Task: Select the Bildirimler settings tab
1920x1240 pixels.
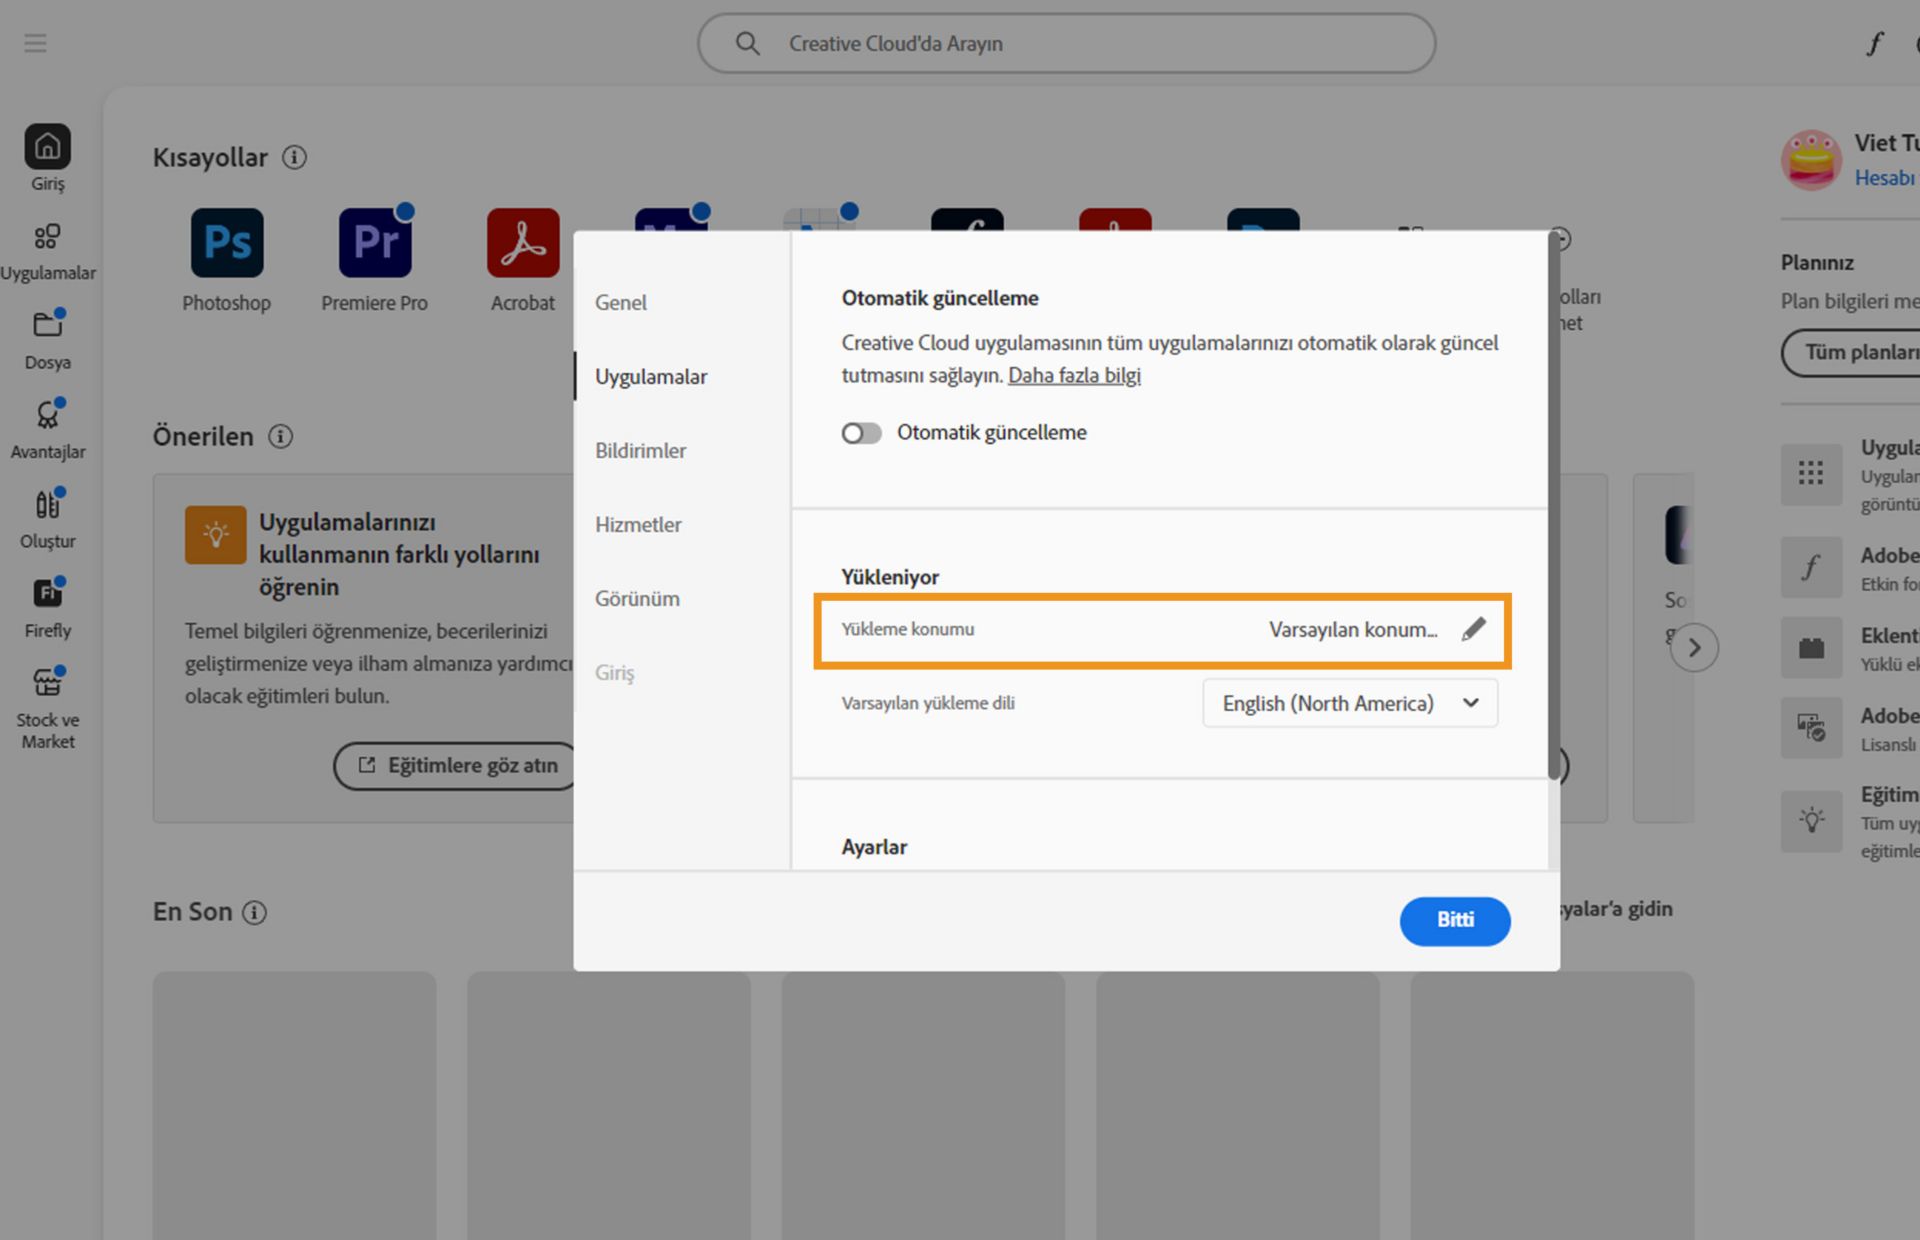Action: (x=640, y=450)
